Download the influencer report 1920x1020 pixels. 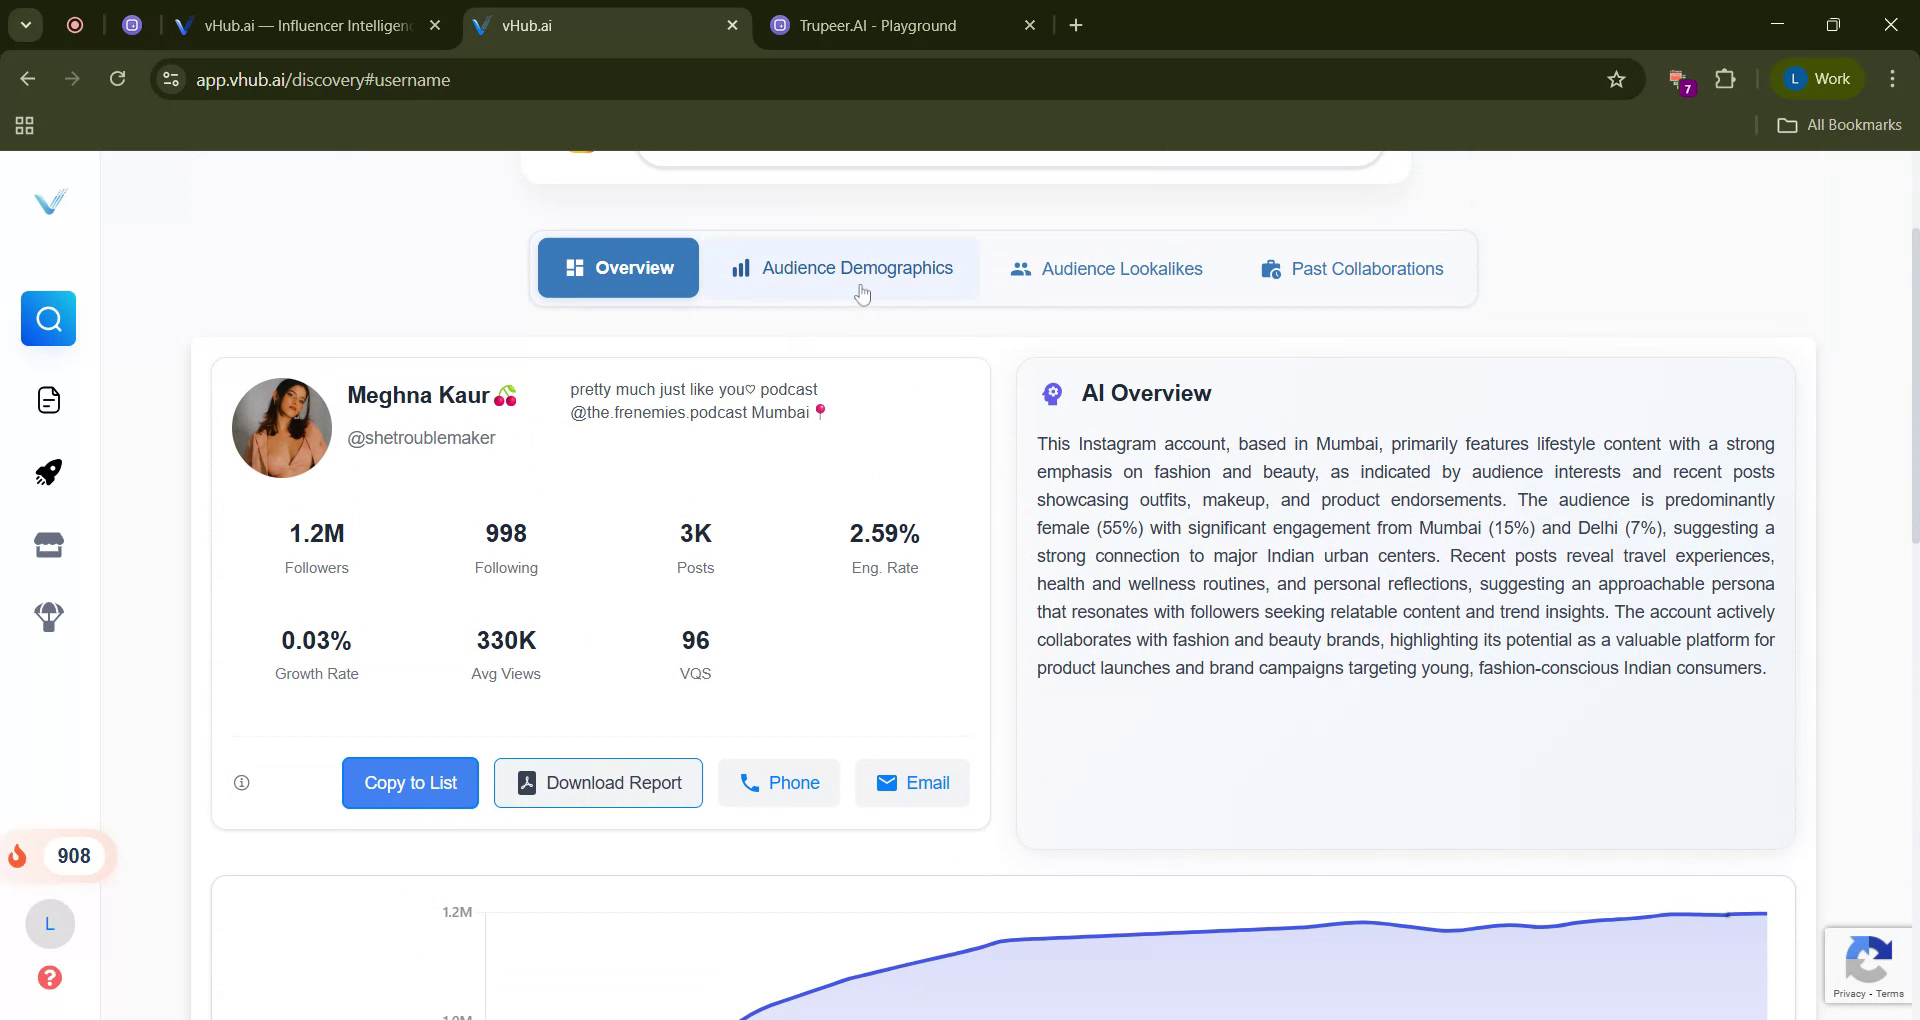tap(598, 783)
